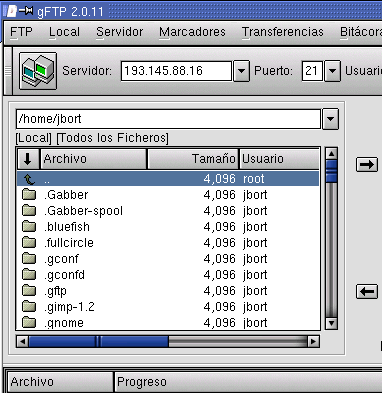
Task: Click the '[Local] [Todos los Ficheros]' label
Action: tap(92, 138)
